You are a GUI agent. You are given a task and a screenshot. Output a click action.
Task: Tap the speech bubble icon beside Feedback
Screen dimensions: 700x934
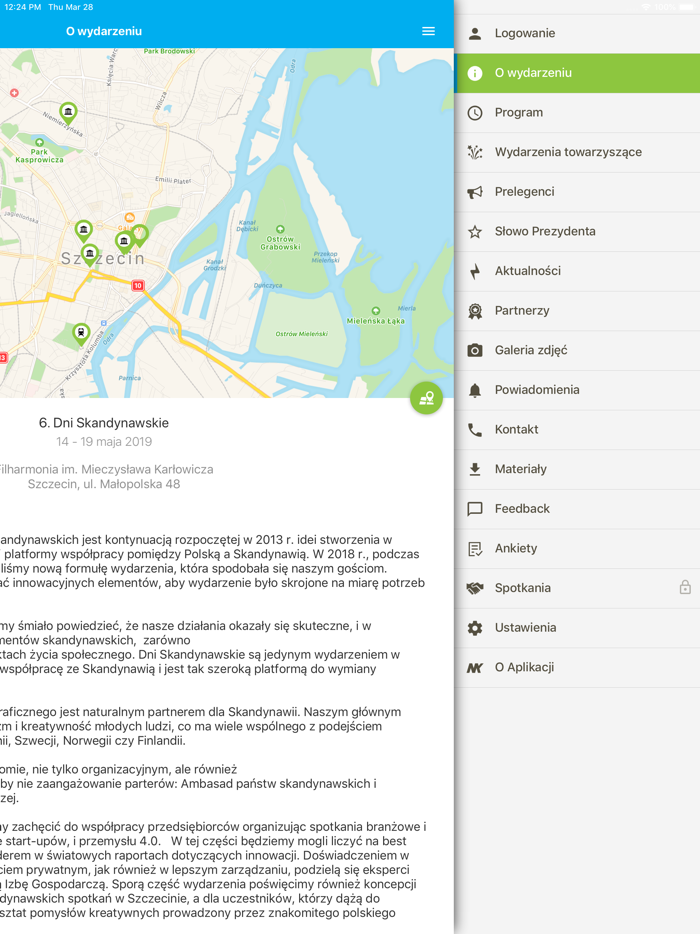pos(475,509)
